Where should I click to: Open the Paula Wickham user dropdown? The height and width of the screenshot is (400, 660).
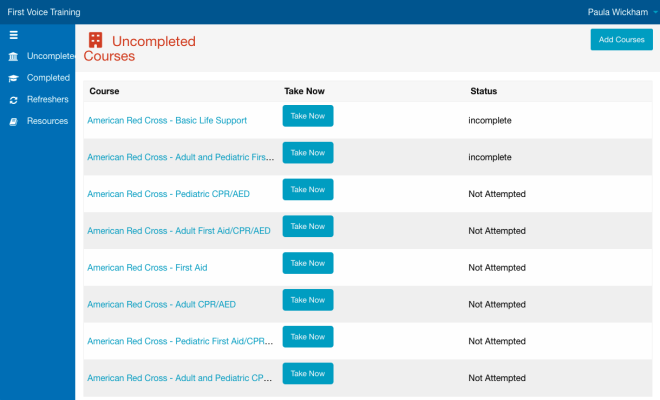coord(622,12)
